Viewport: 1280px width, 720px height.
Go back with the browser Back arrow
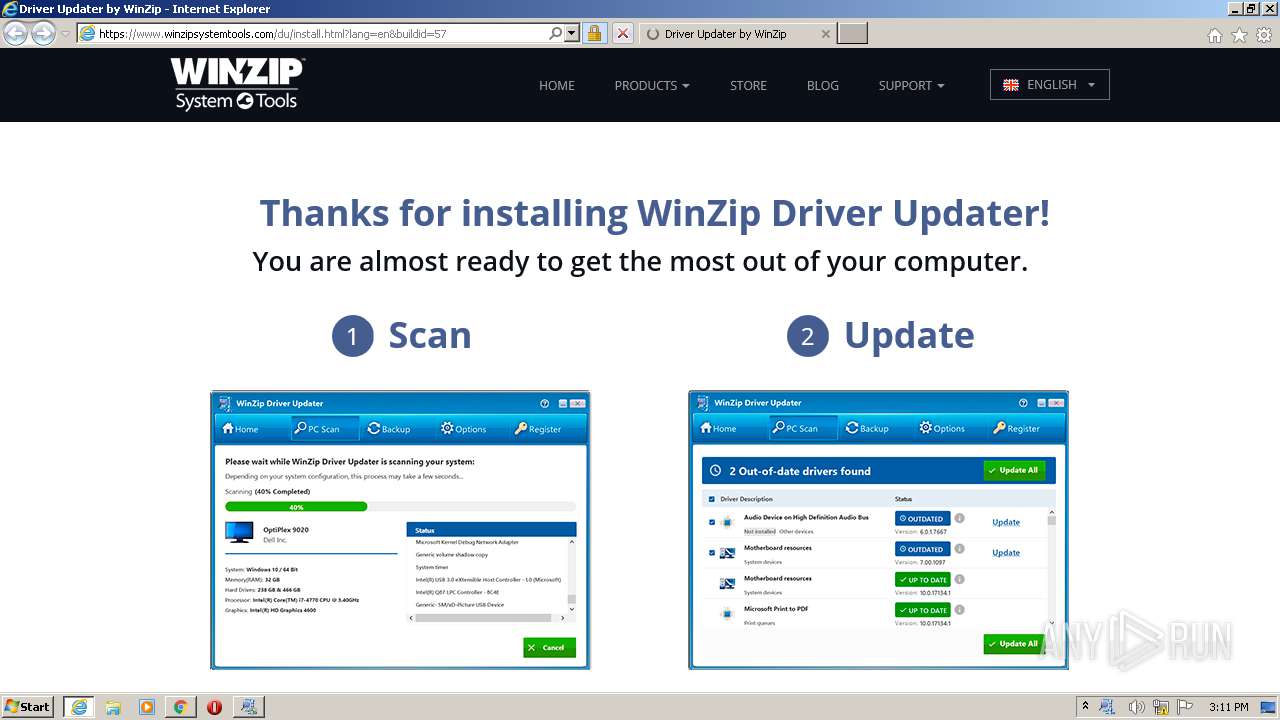(x=15, y=33)
